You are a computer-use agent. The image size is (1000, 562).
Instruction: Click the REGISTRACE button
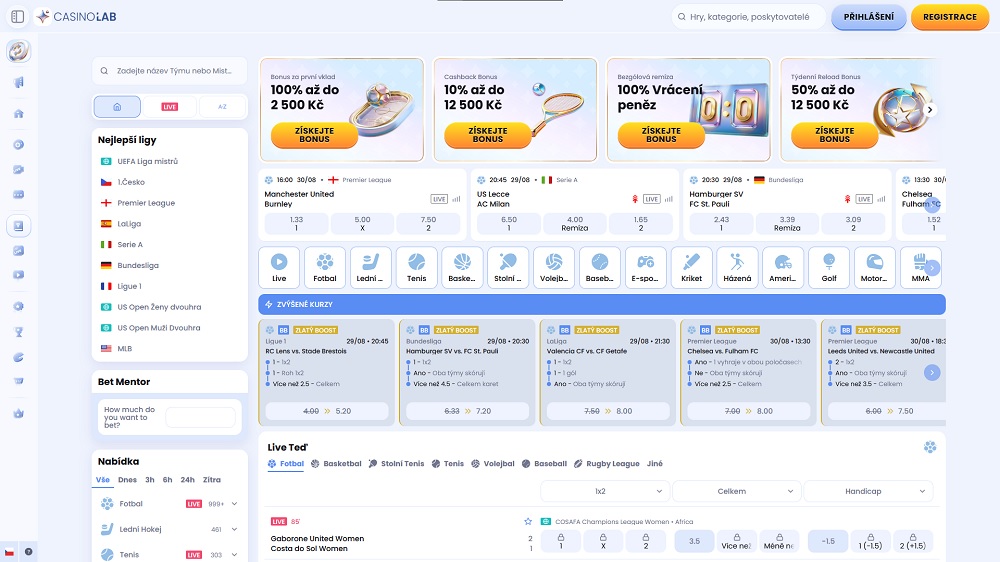[x=950, y=17]
